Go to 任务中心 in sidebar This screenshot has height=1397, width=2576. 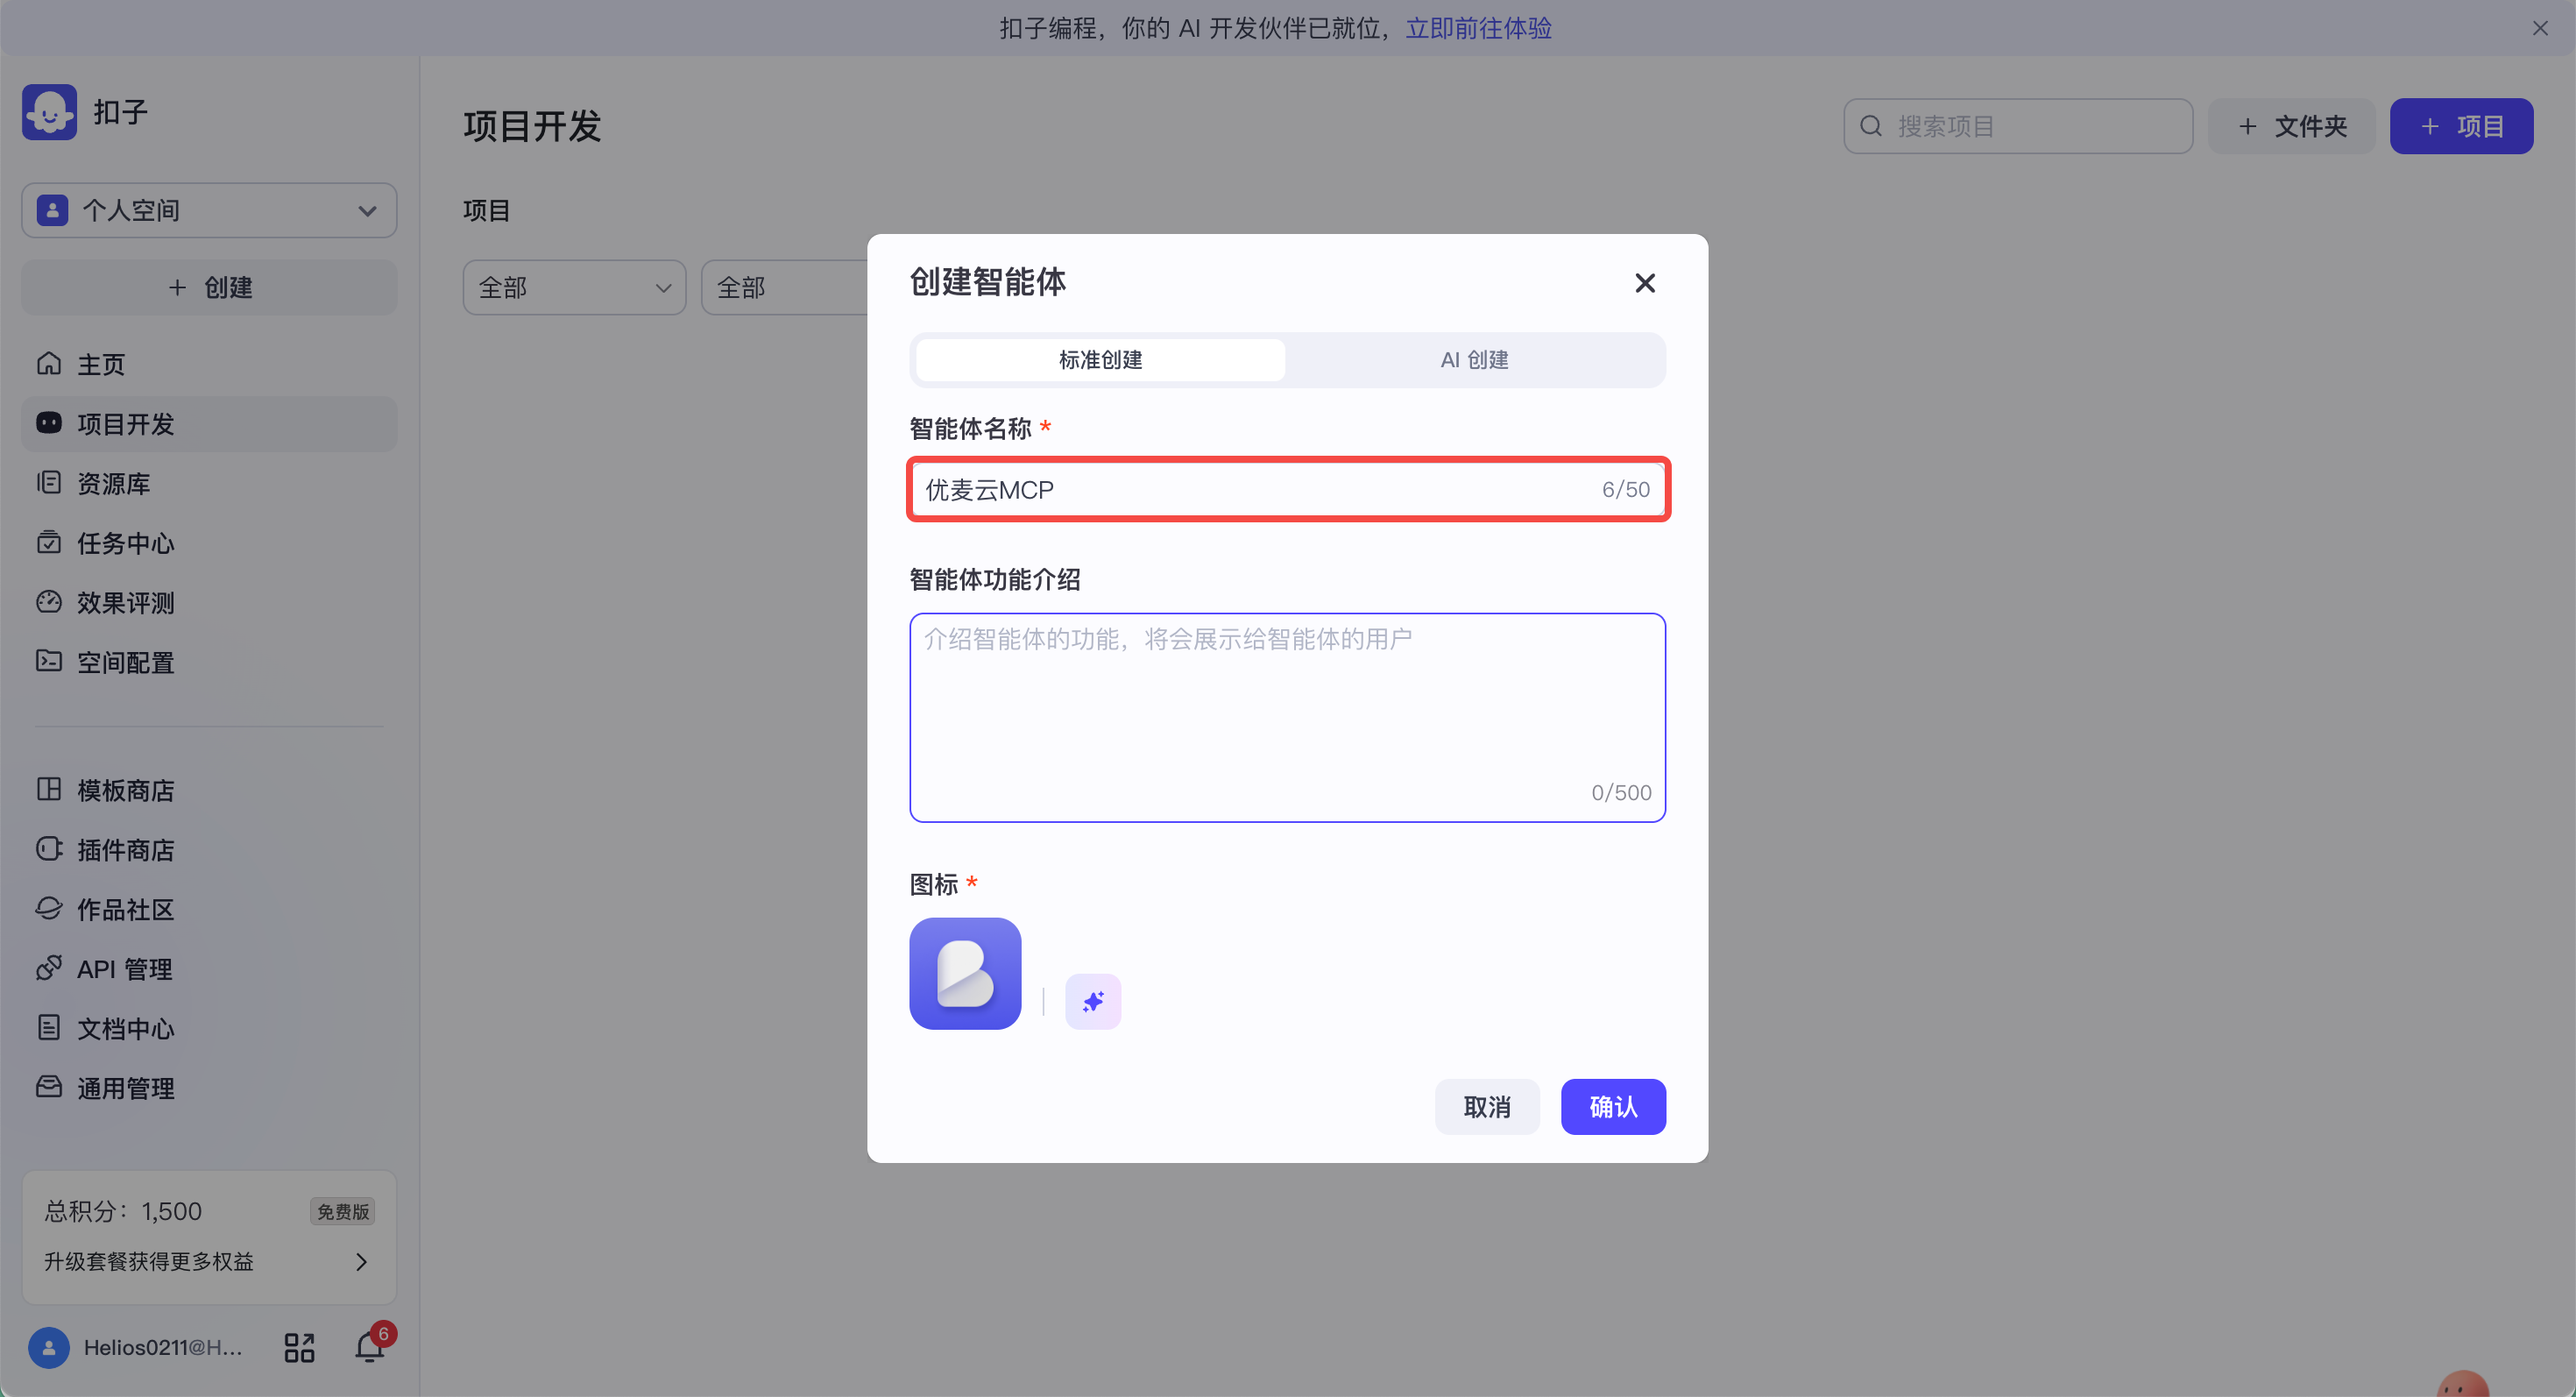click(209, 542)
